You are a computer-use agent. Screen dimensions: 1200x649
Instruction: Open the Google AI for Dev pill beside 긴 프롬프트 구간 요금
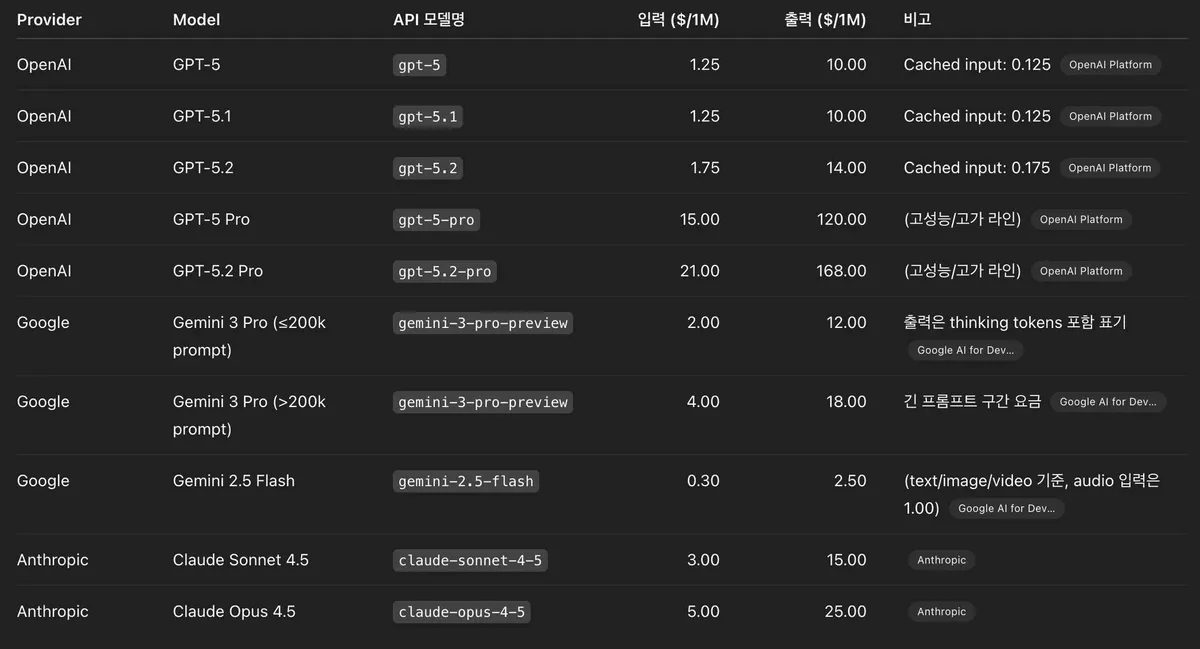coord(1108,401)
